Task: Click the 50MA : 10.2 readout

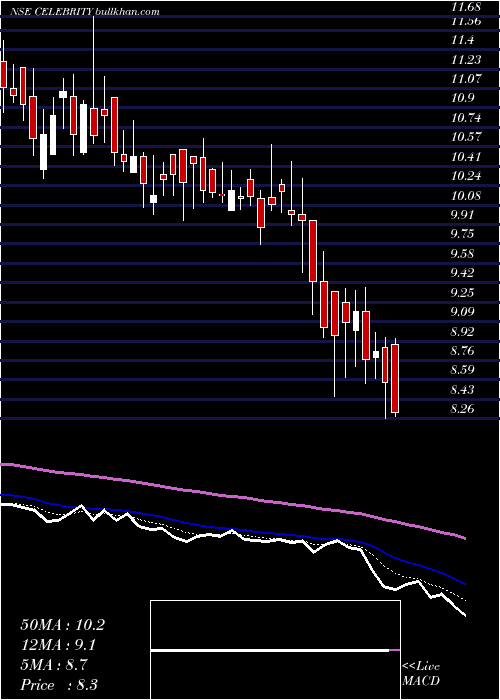Action: pyautogui.click(x=63, y=625)
